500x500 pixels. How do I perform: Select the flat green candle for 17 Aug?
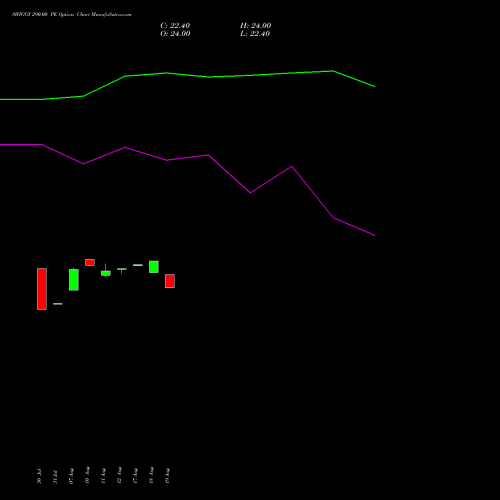(138, 265)
